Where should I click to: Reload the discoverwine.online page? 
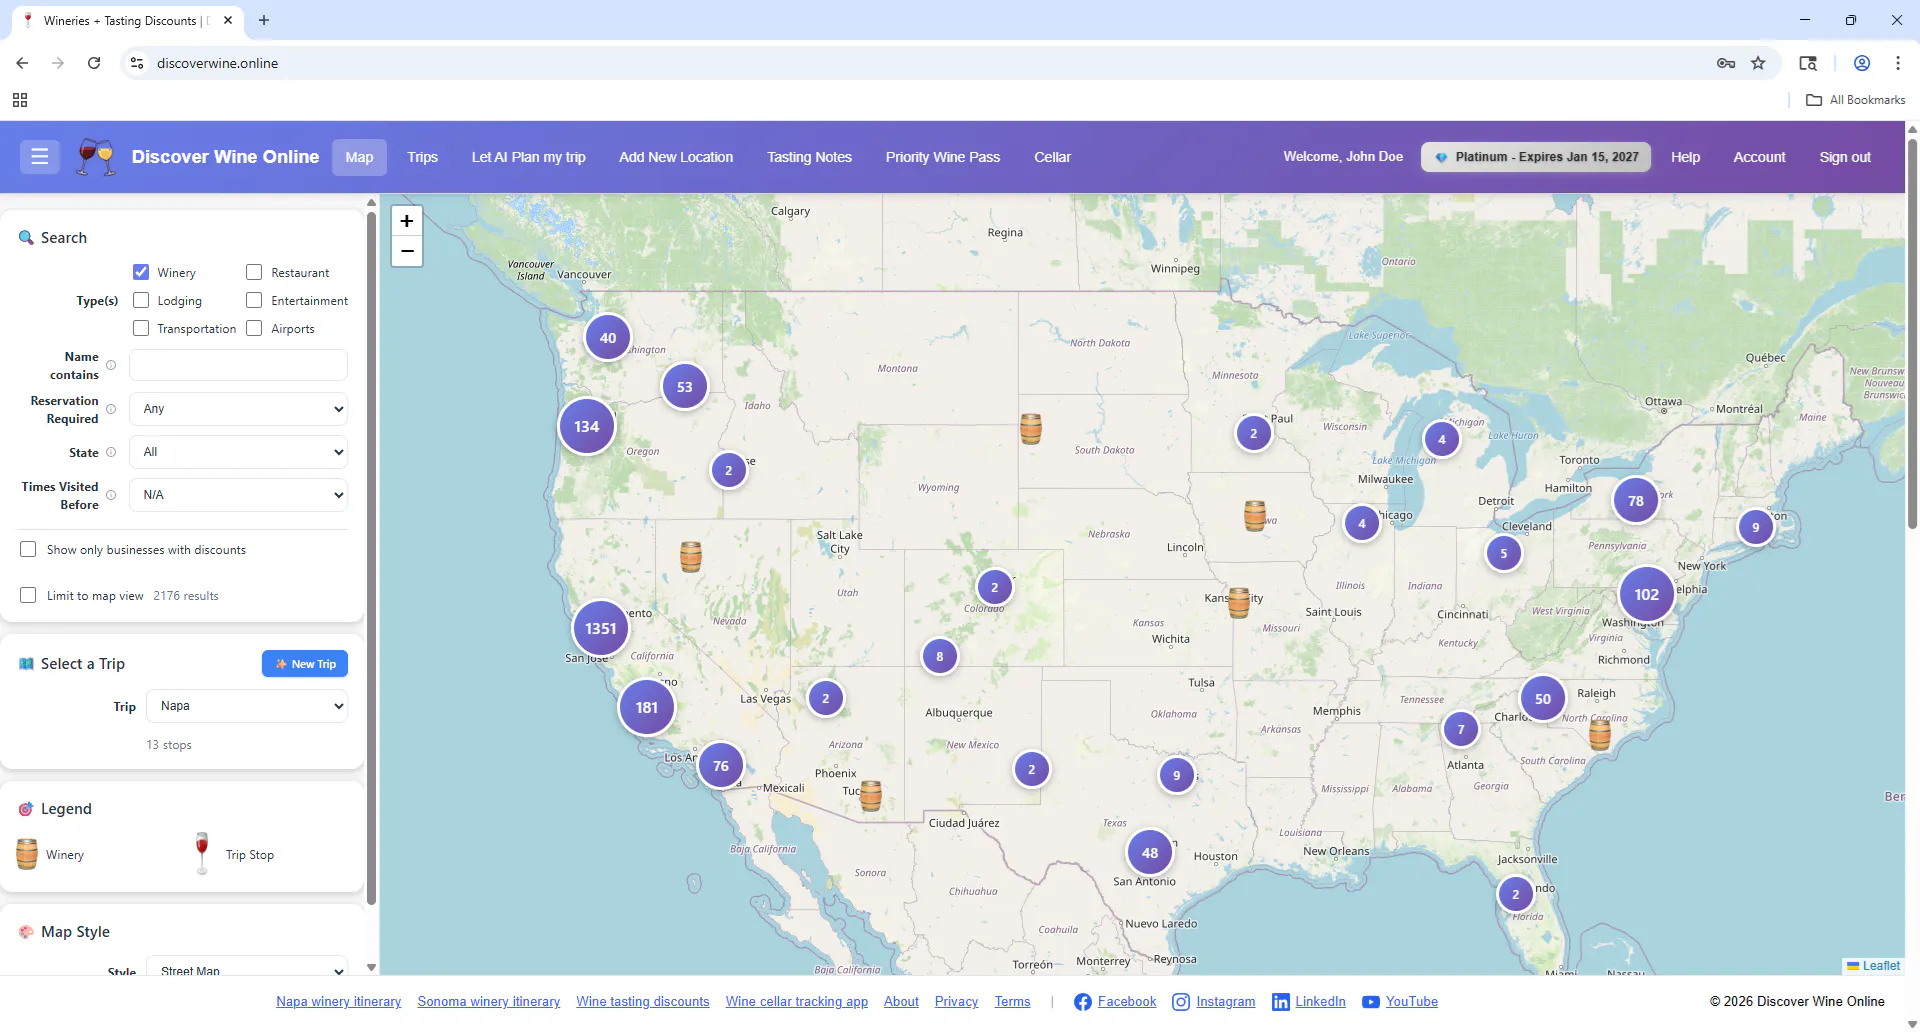pos(94,63)
